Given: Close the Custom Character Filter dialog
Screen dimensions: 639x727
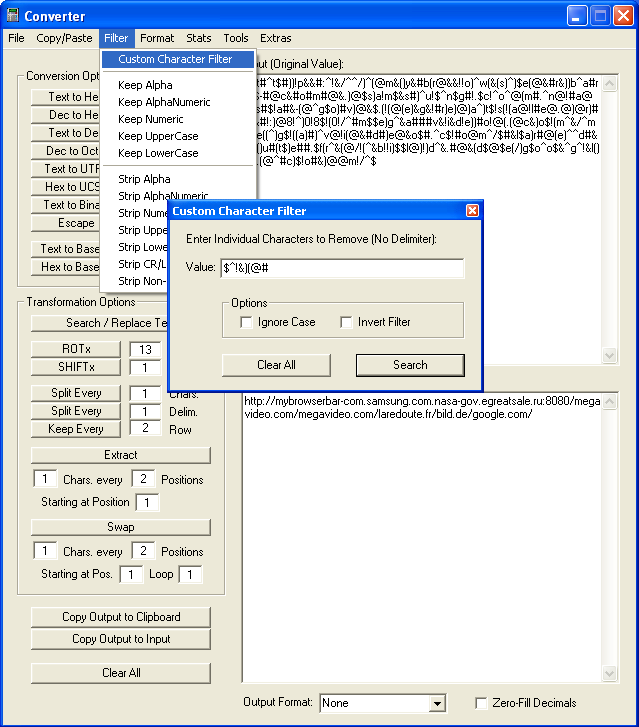Looking at the screenshot, I should coord(472,211).
